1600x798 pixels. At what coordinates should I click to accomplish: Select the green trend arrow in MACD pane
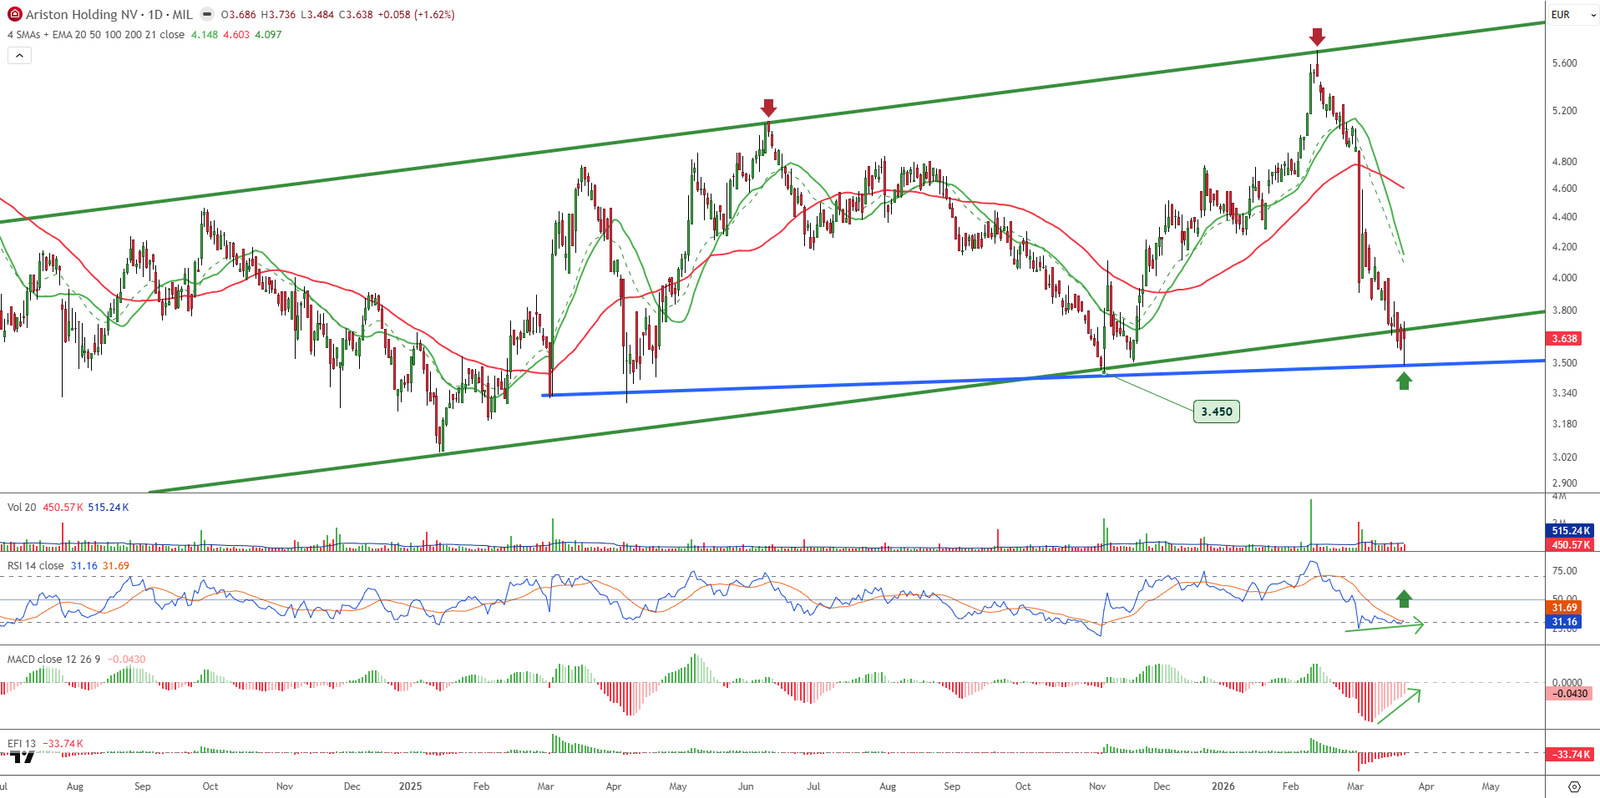pos(1398,706)
